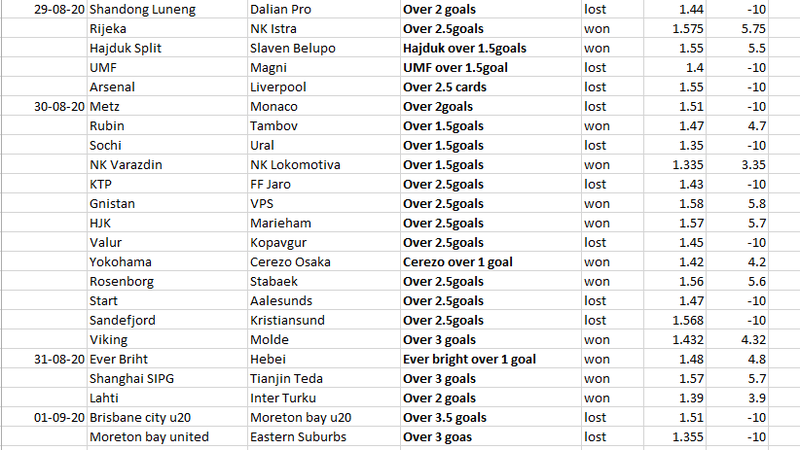This screenshot has height=450, width=800.
Task: Select the 1.568 odds cell
Action: pyautogui.click(x=674, y=320)
